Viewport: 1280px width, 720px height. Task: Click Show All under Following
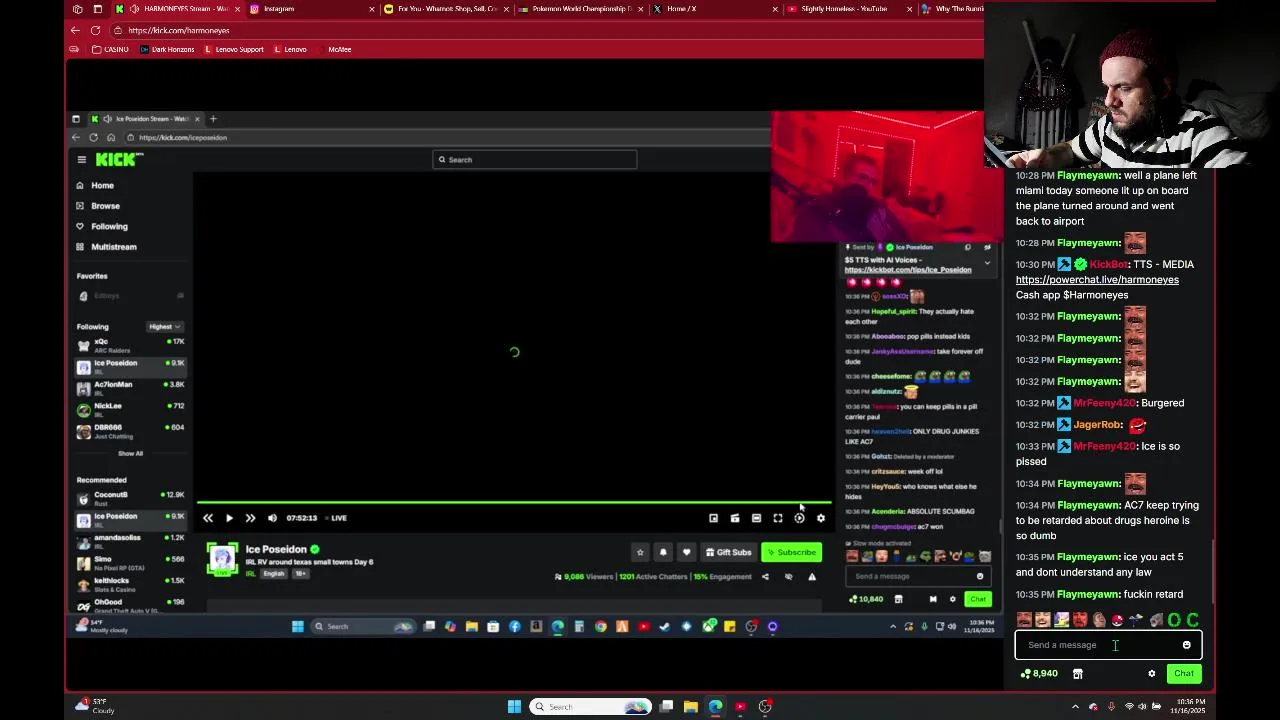click(x=130, y=453)
